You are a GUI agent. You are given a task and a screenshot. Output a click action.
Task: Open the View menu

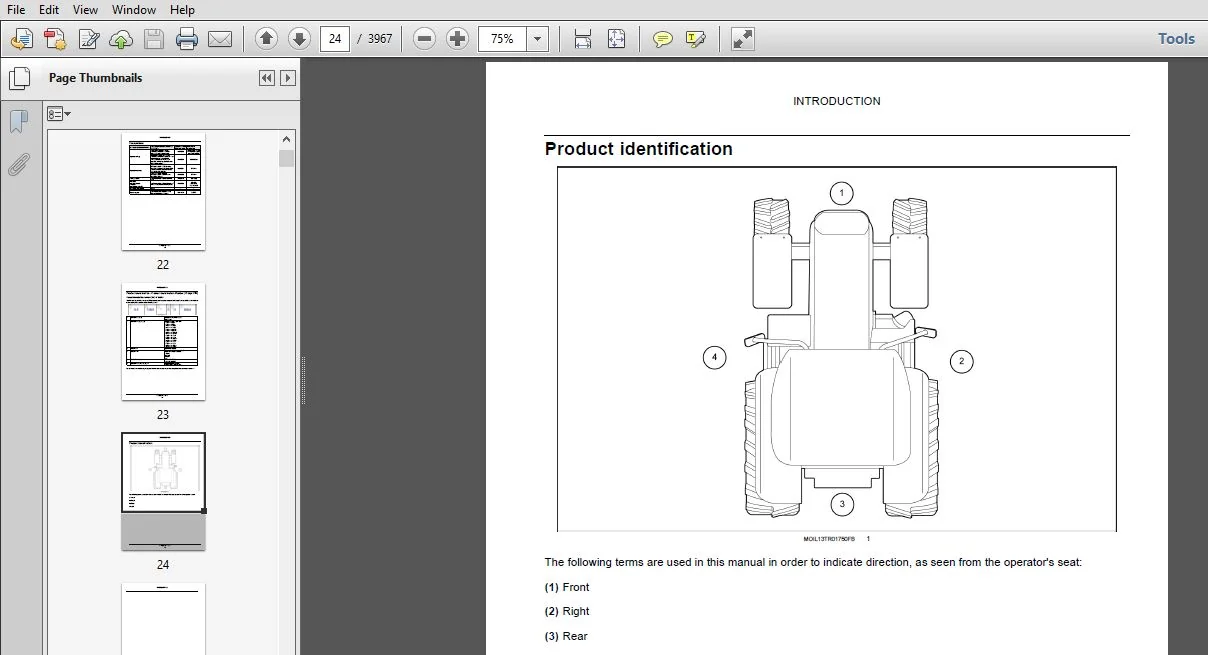point(86,9)
